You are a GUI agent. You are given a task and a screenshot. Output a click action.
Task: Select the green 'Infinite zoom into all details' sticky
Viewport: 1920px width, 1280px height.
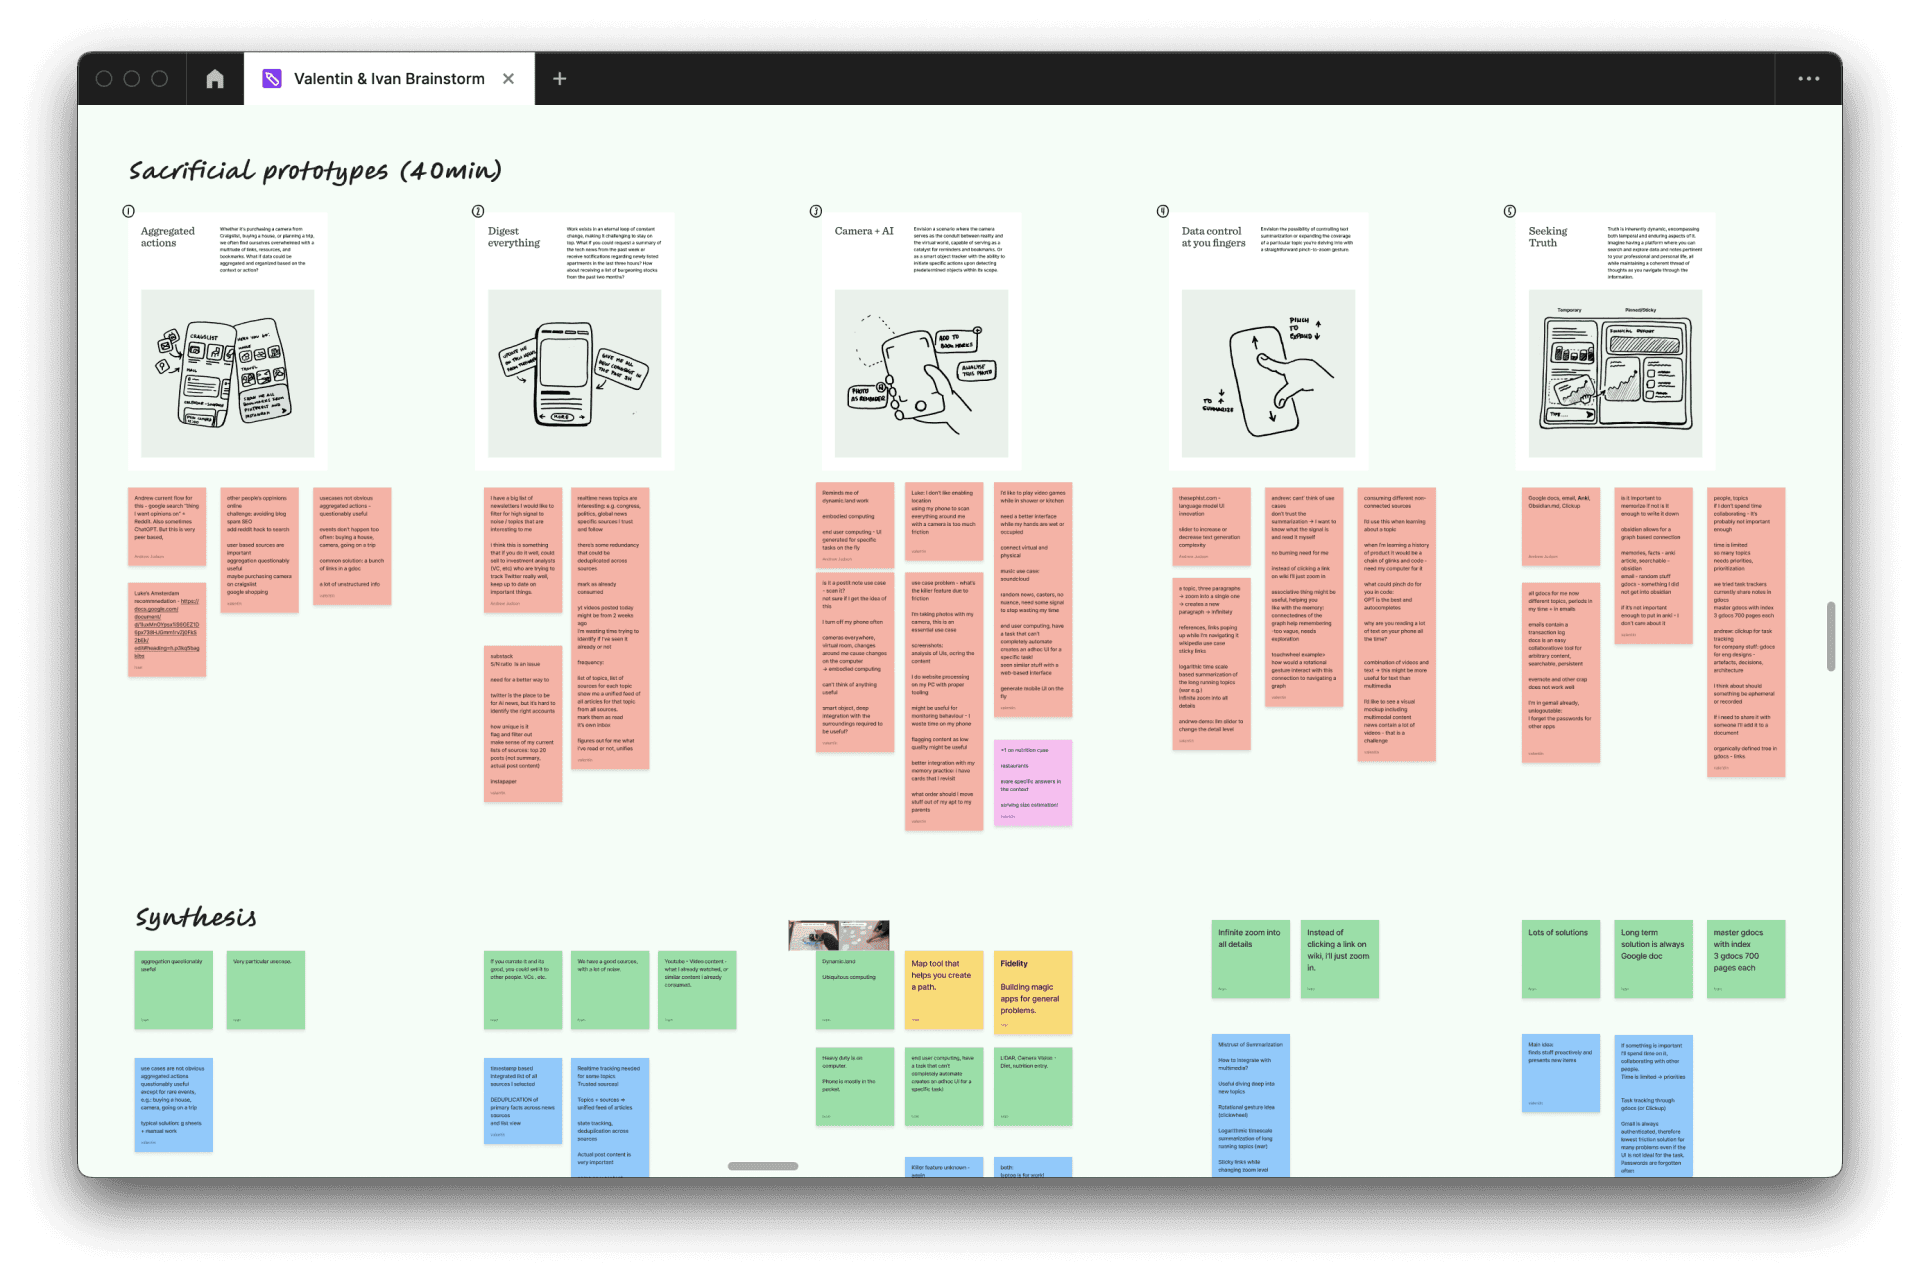click(1250, 958)
